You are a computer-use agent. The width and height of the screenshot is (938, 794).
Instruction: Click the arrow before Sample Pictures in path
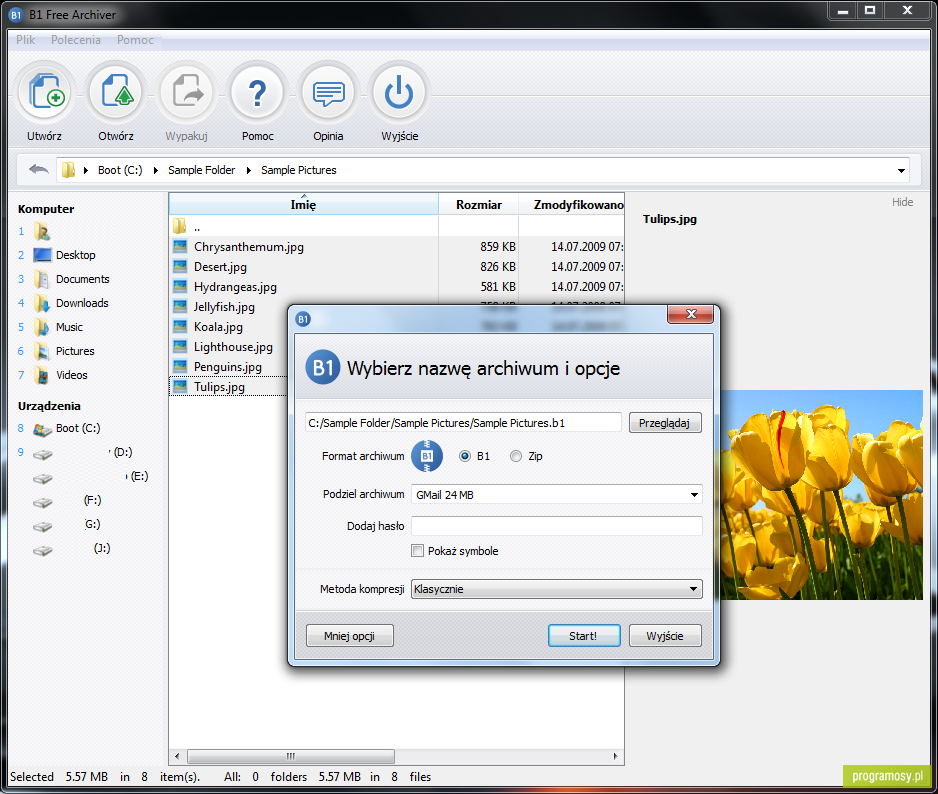click(249, 171)
